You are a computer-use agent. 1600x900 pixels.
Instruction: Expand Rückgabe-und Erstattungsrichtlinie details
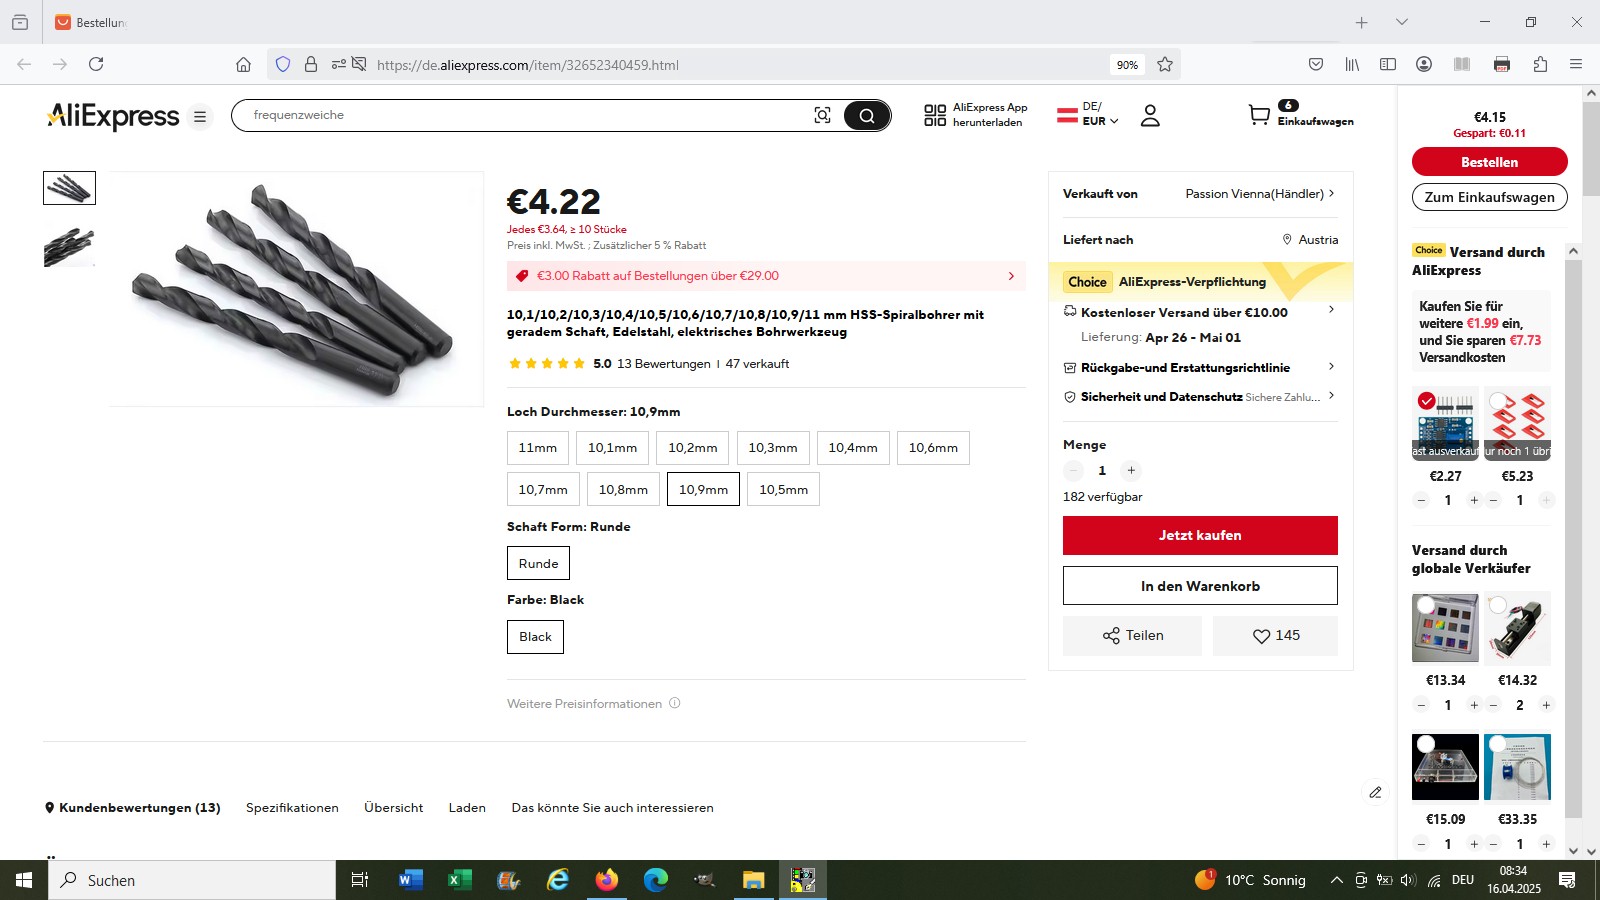pos(1200,367)
